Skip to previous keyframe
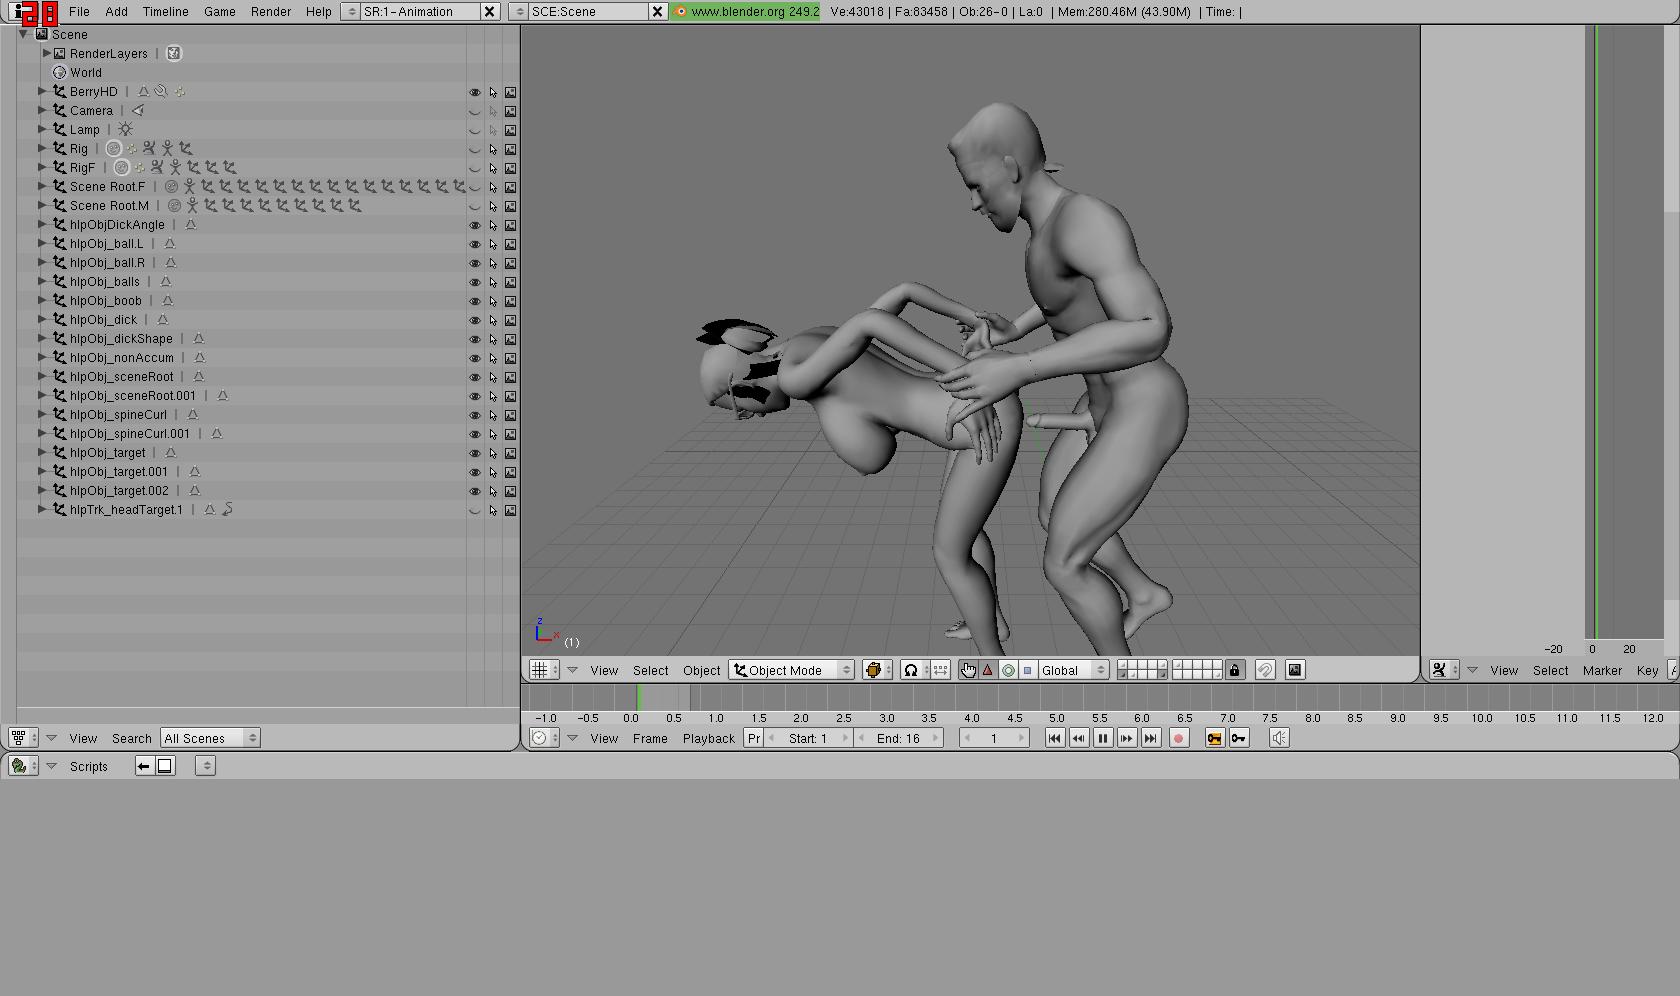 [x=1078, y=738]
